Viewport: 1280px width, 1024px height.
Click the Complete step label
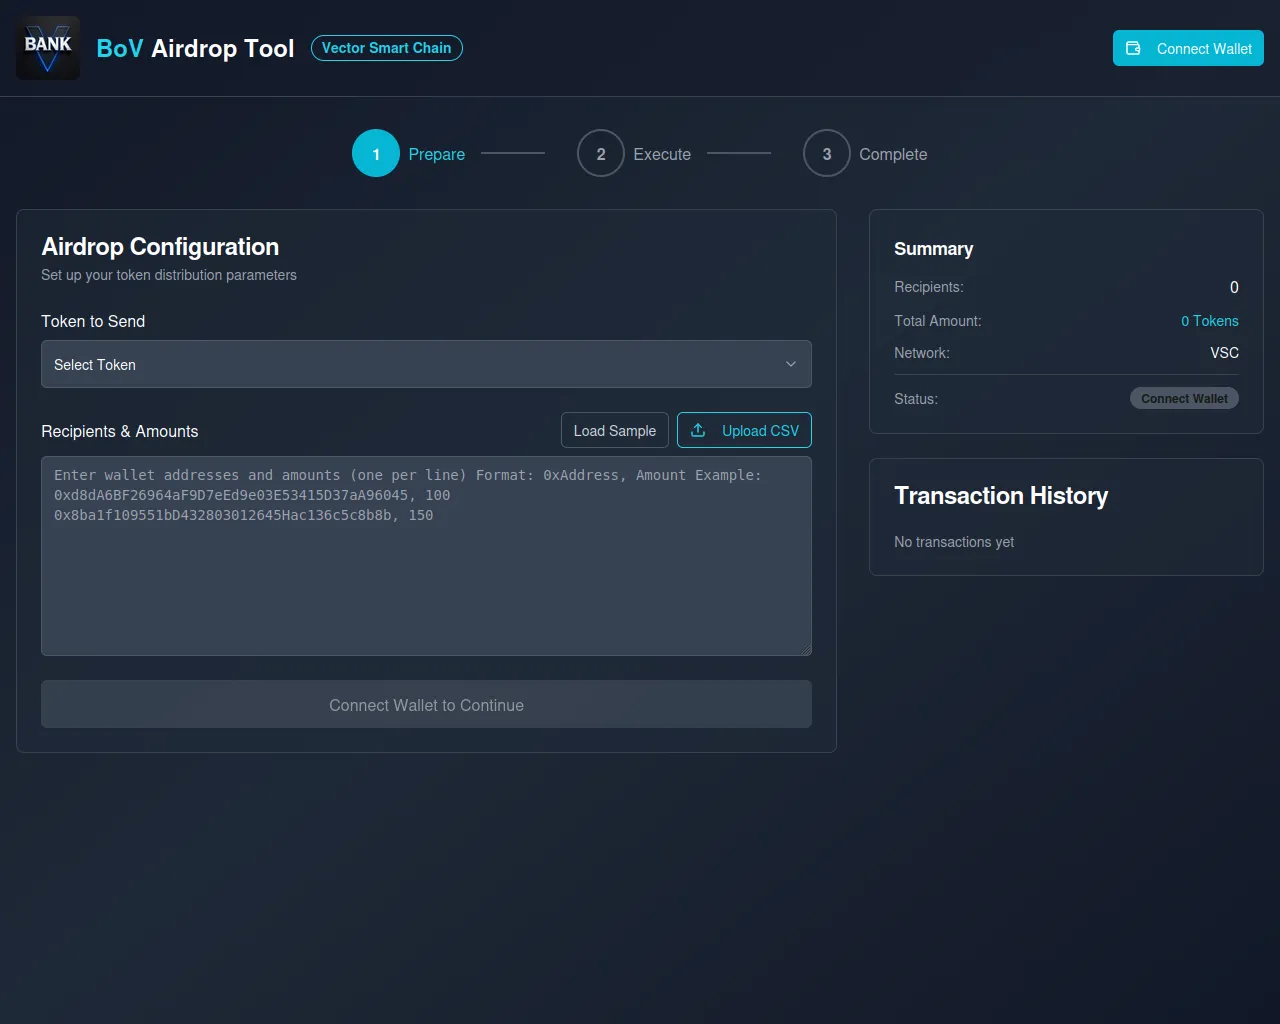click(893, 154)
